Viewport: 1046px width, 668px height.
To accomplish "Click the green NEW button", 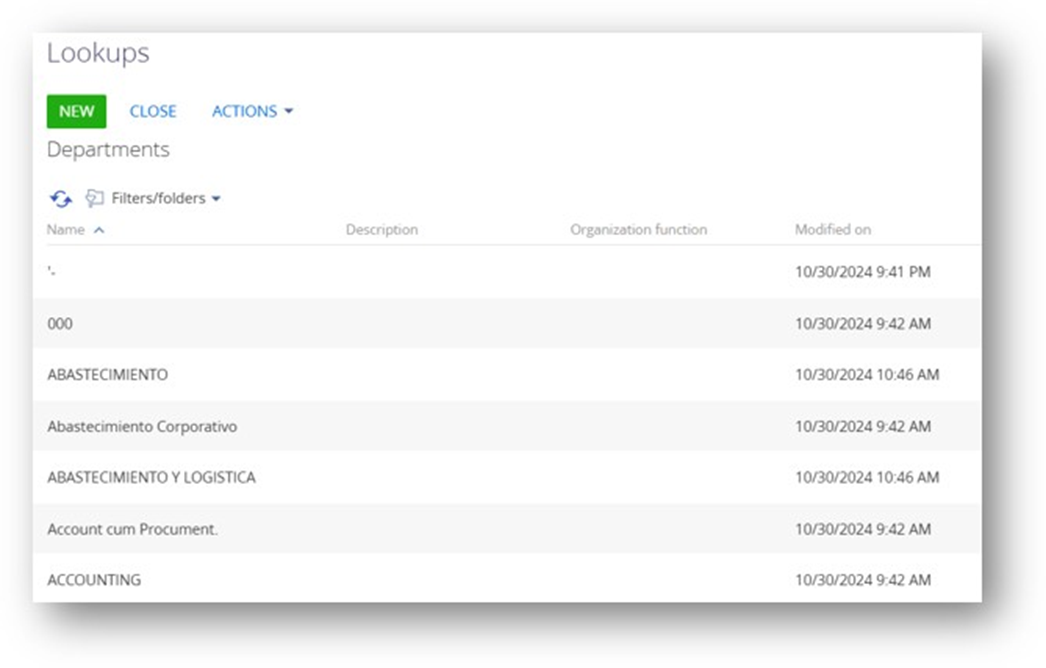I will coord(76,111).
